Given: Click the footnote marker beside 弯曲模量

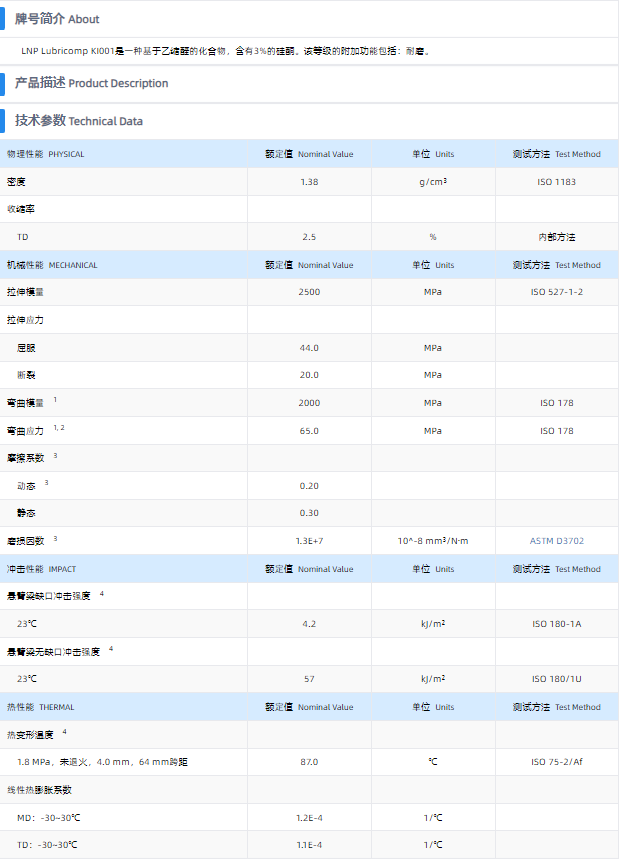Looking at the screenshot, I should pyautogui.click(x=55, y=400).
